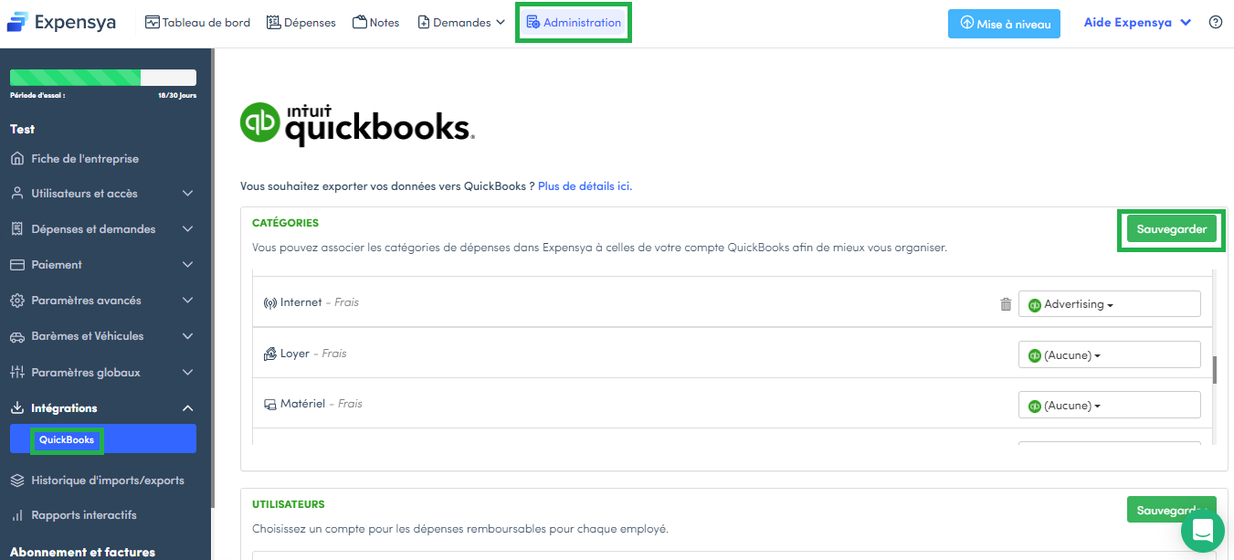Click the chart icon beside Rapports interactifs
Viewport: 1234px width, 560px height.
tap(17, 515)
